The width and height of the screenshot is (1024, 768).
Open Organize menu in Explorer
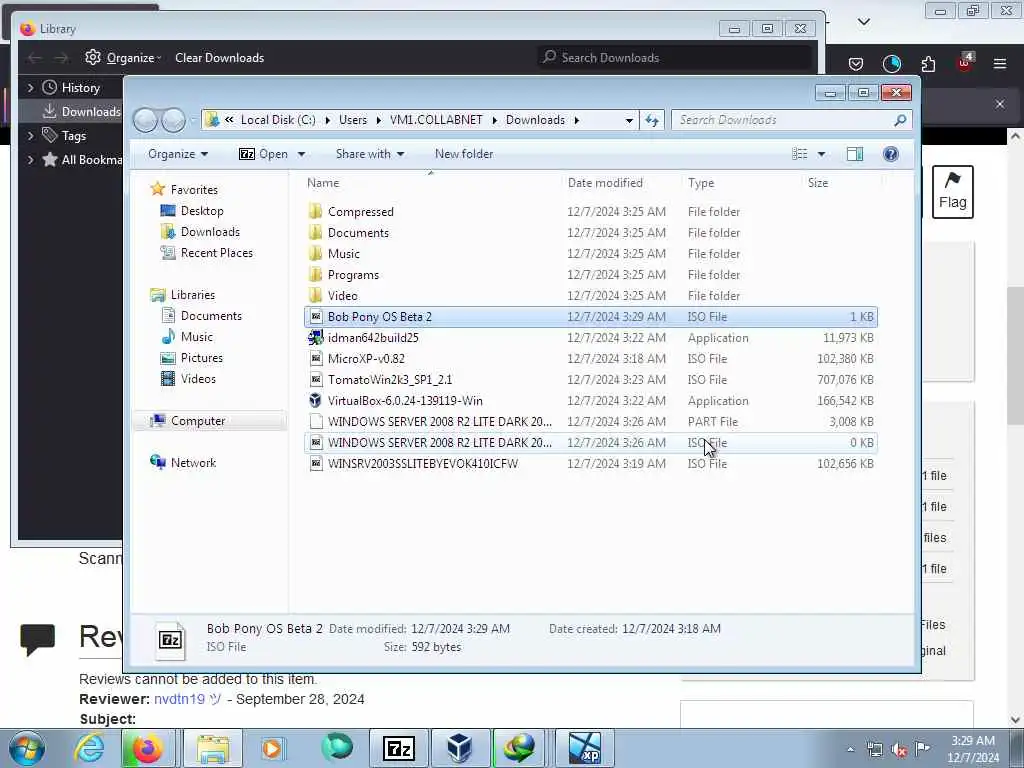(178, 154)
